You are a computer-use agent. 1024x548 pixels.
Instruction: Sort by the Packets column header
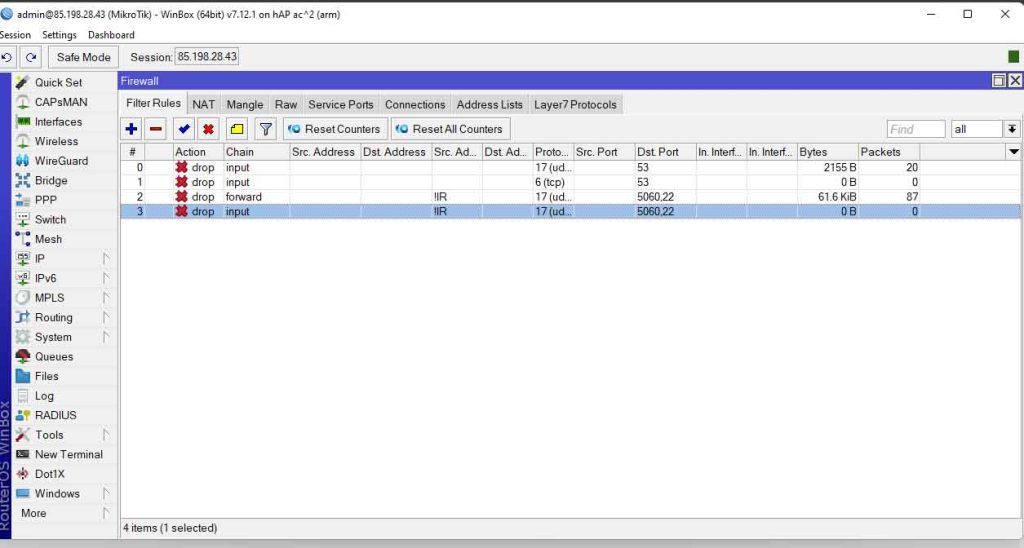[x=889, y=152]
